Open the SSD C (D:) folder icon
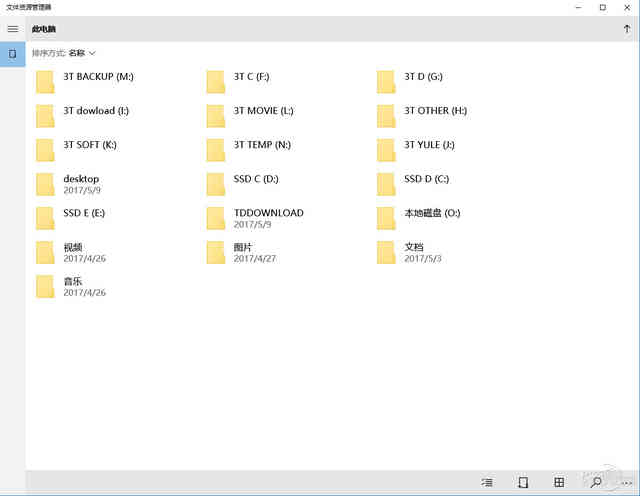 (x=216, y=184)
